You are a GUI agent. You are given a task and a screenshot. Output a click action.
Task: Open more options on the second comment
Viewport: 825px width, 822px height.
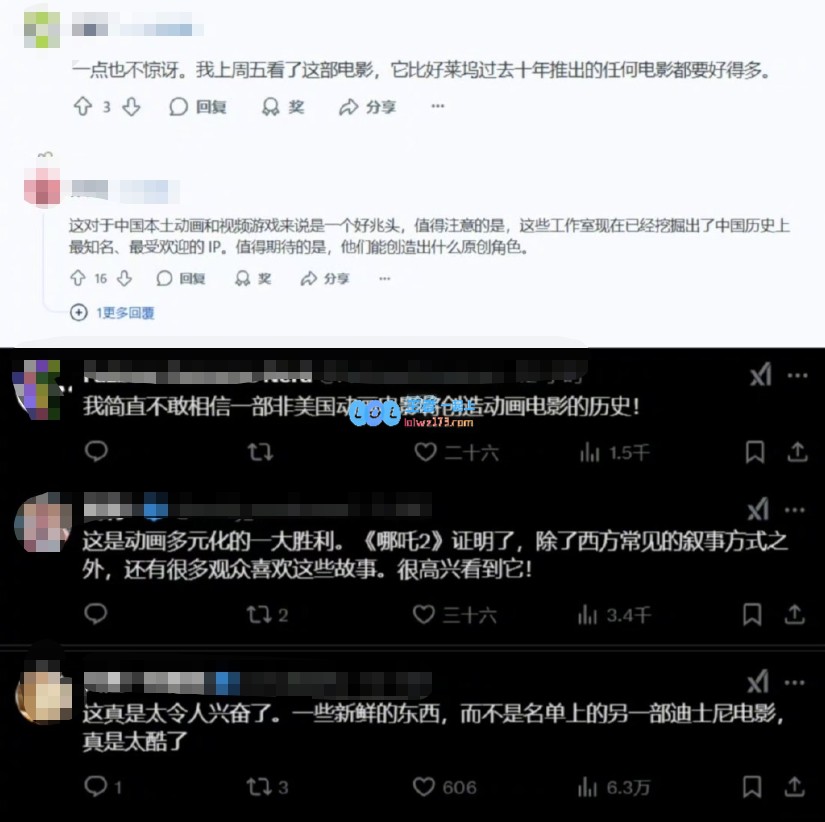(x=385, y=278)
